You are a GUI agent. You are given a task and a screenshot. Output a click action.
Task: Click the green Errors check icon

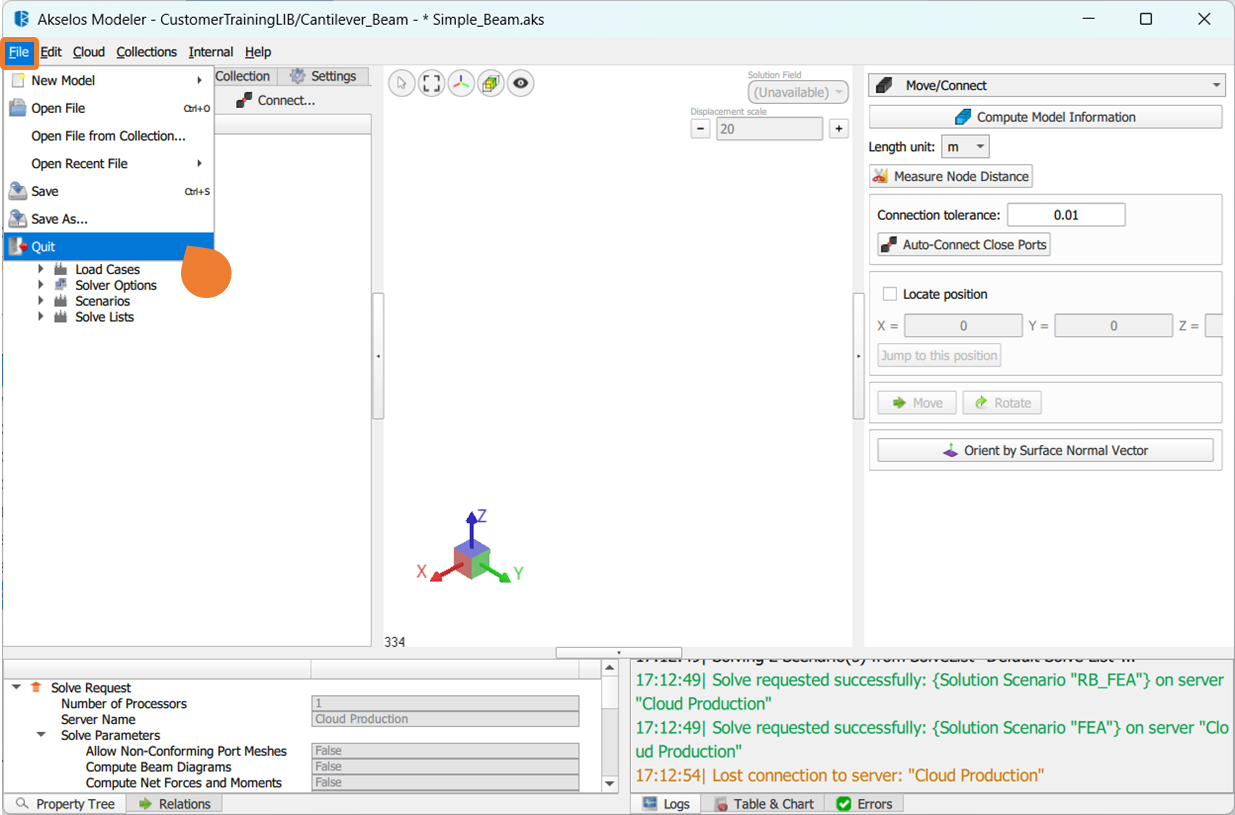(844, 804)
